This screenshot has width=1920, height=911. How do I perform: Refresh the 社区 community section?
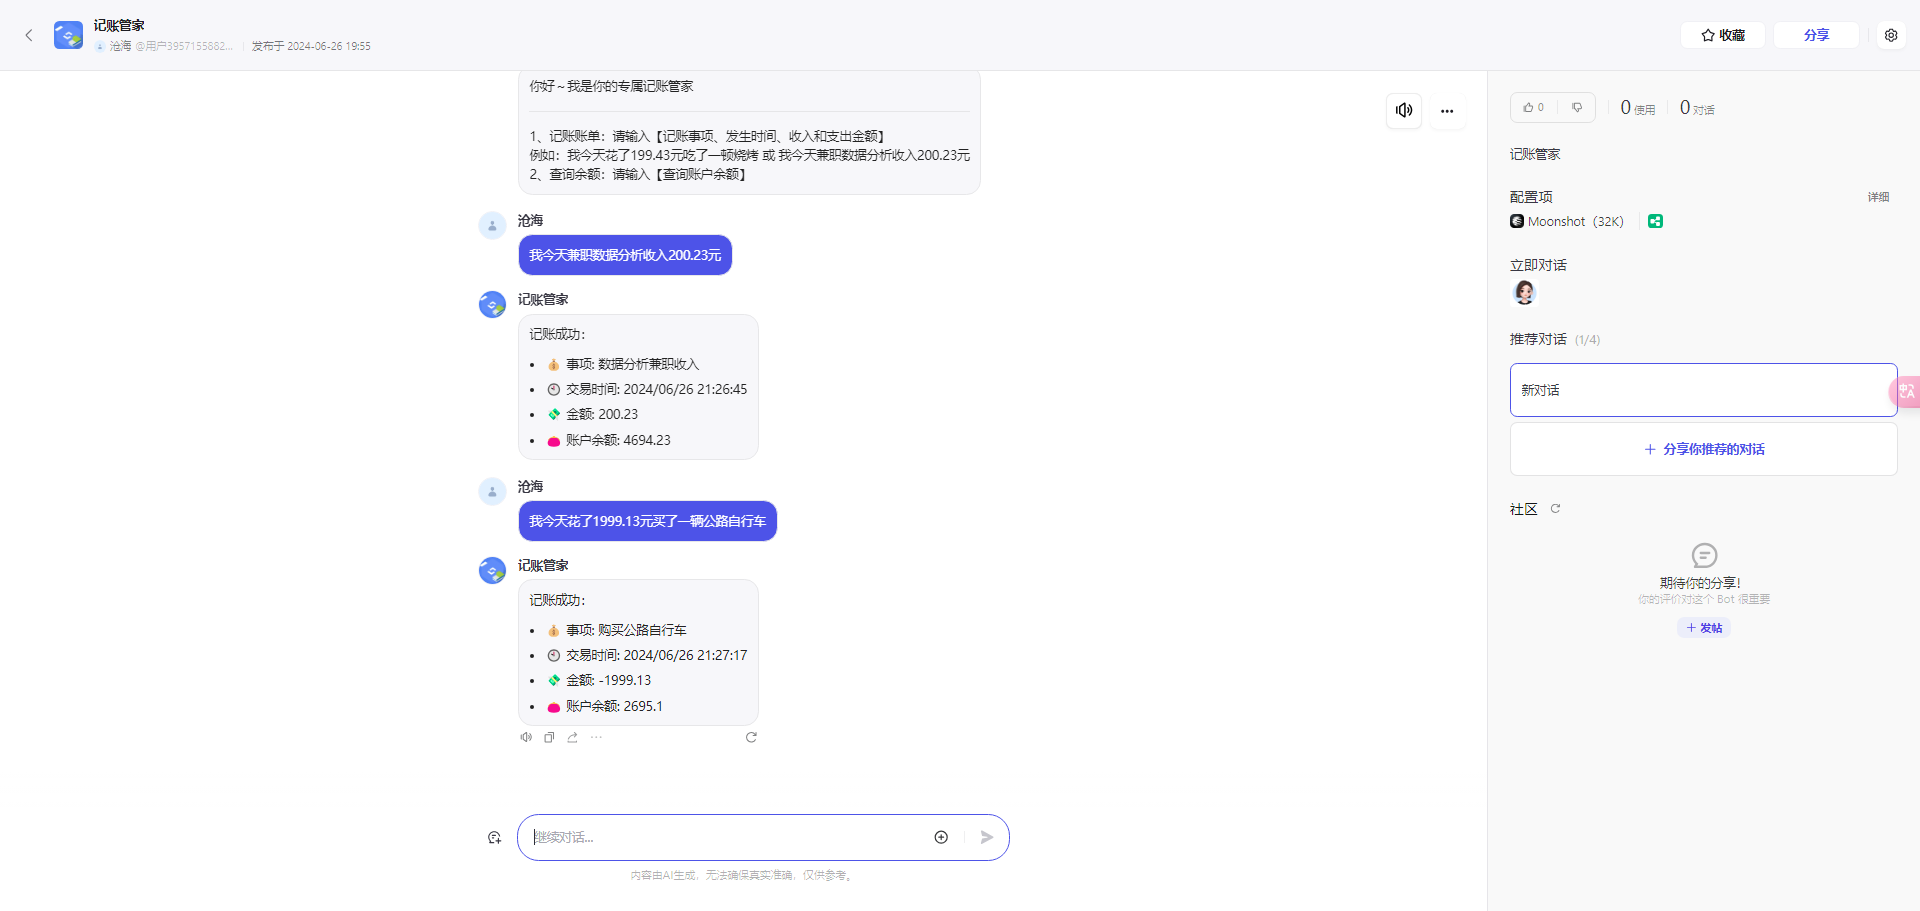pos(1555,509)
